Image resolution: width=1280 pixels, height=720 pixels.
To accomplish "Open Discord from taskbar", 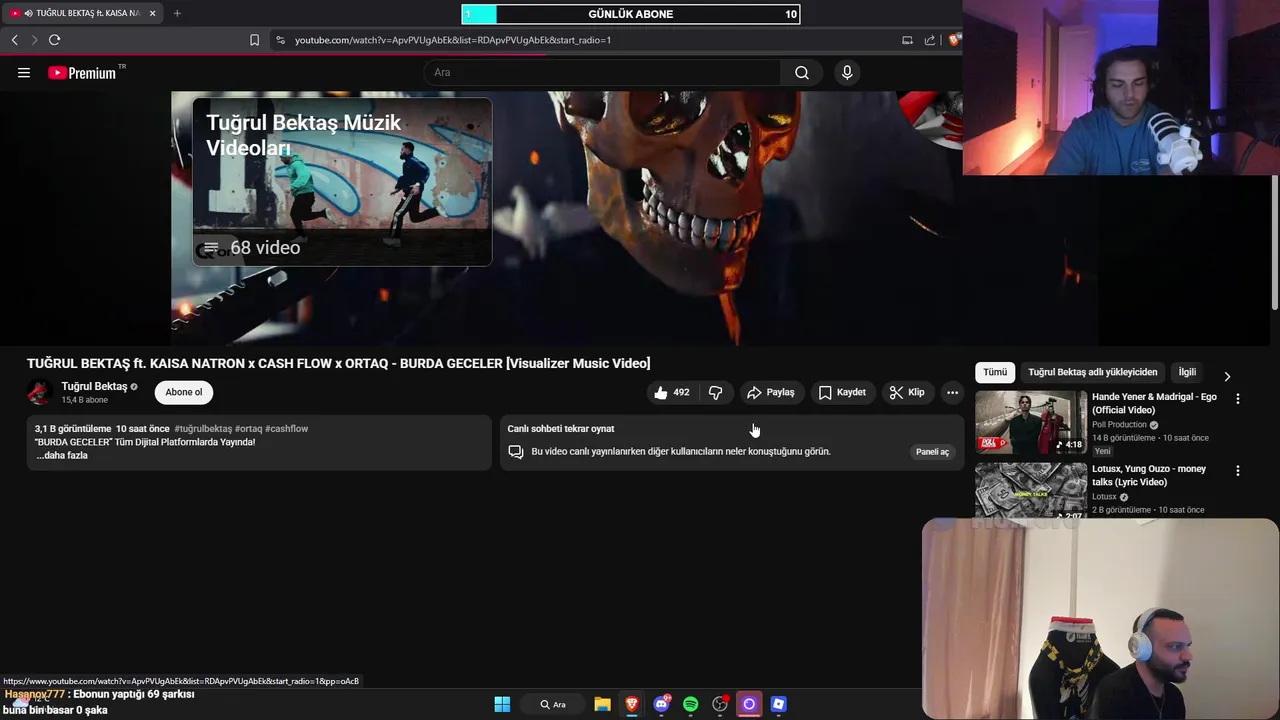I will tap(661, 704).
